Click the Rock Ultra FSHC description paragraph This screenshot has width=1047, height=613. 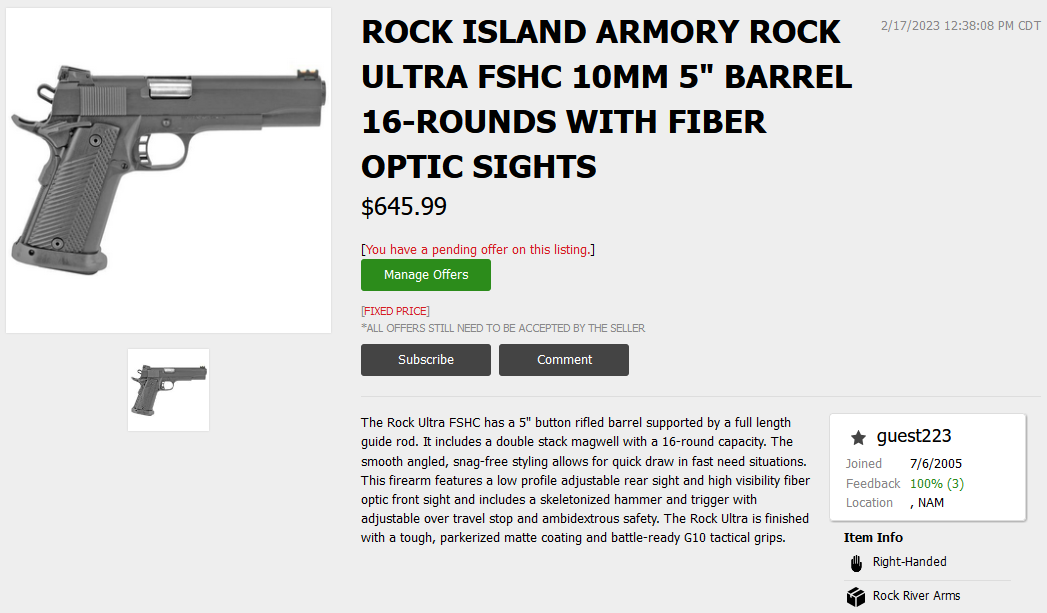585,480
